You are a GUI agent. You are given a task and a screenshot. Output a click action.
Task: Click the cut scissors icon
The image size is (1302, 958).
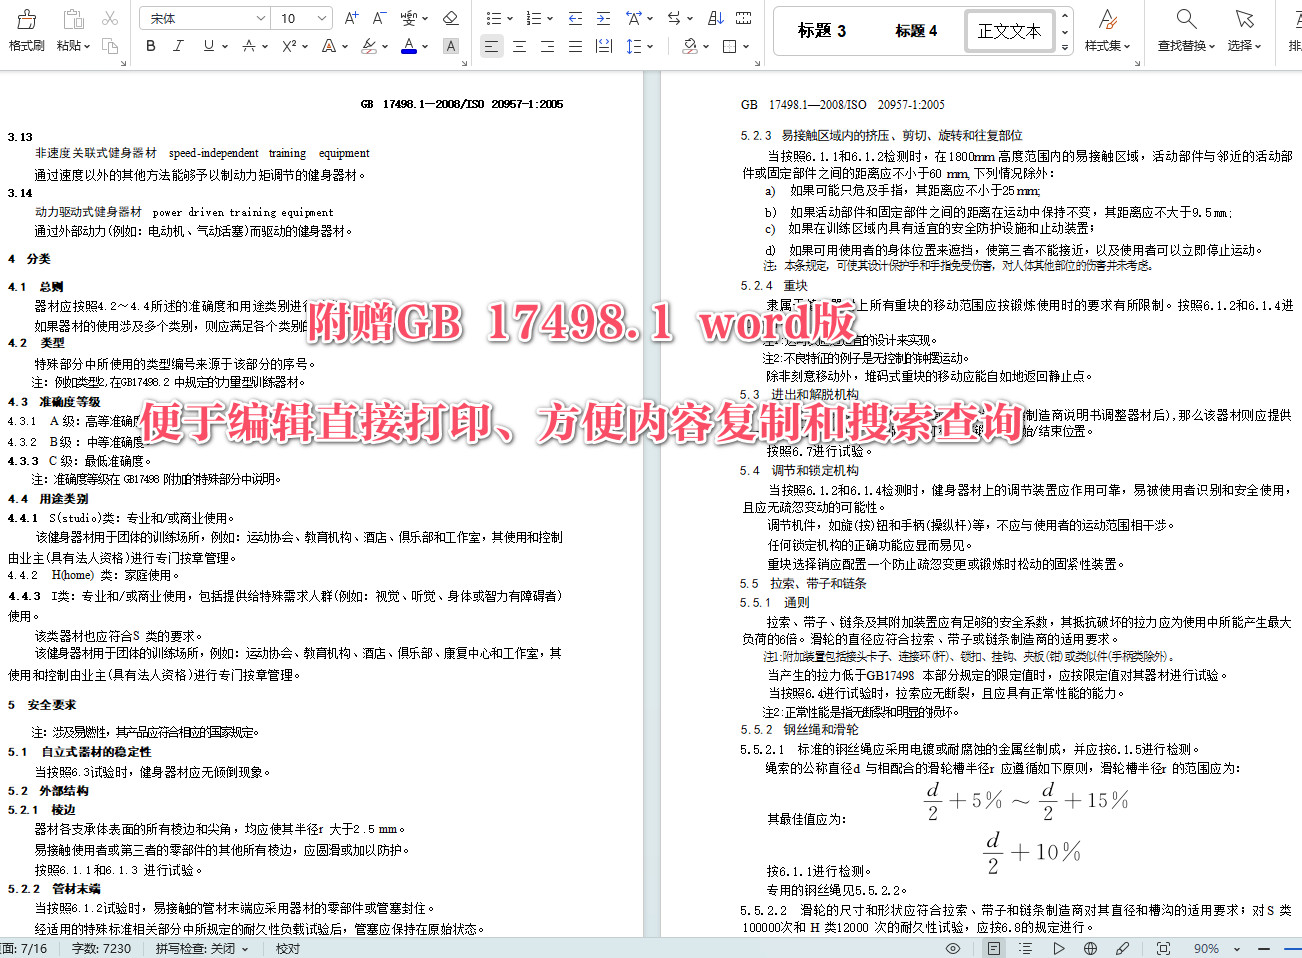tap(110, 17)
